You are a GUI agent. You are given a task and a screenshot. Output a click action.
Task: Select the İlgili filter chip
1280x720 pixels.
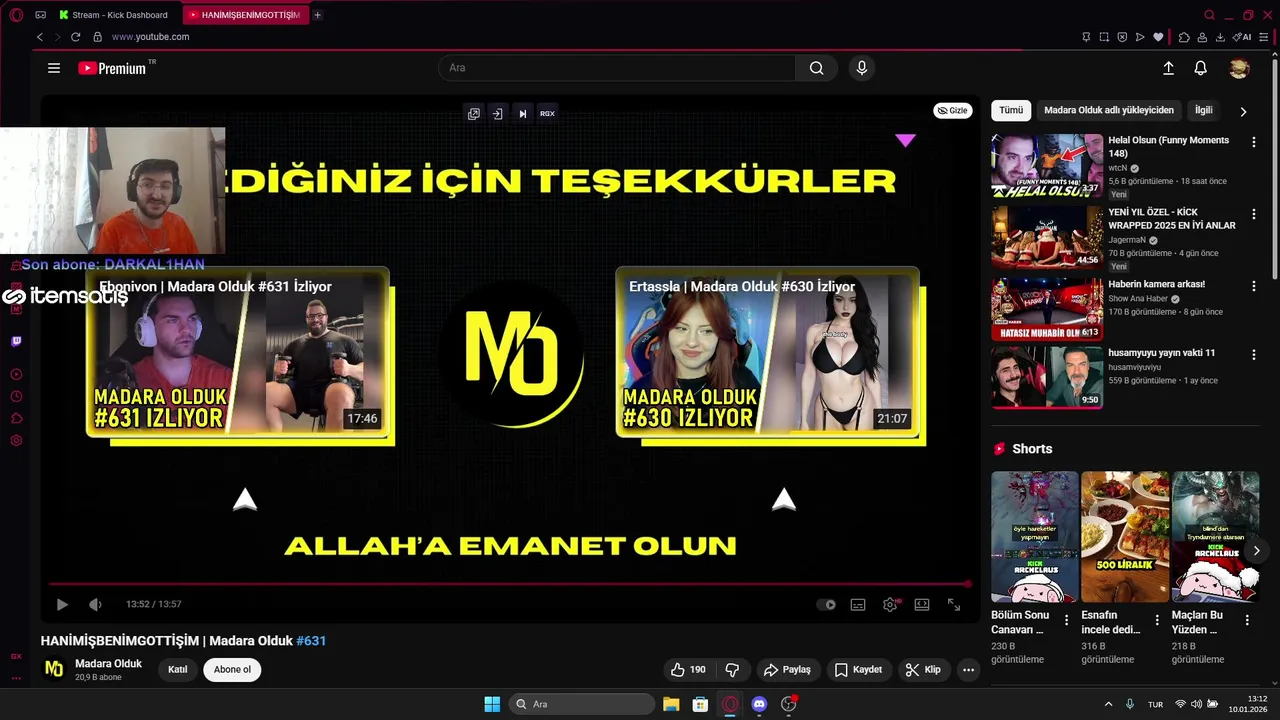[1204, 111]
